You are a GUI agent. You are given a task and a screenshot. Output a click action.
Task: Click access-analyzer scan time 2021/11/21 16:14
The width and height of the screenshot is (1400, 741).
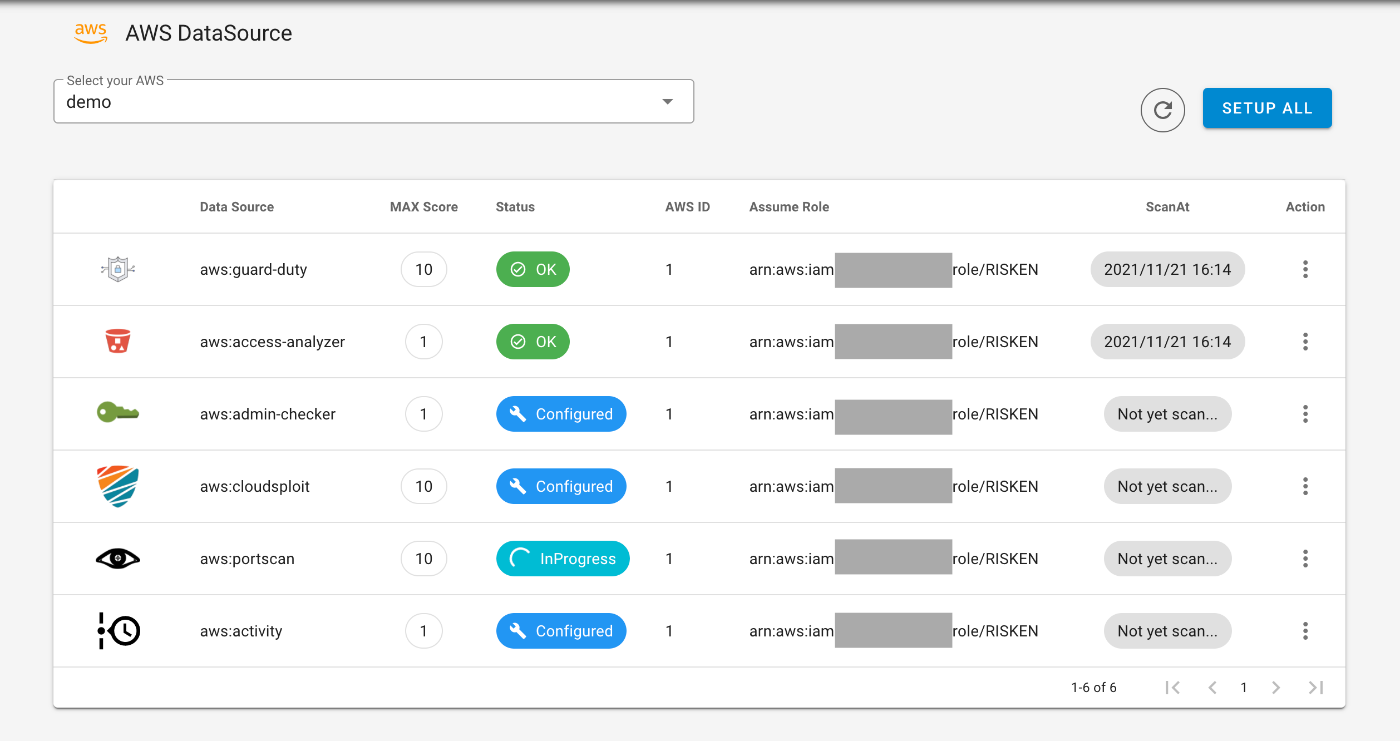point(1168,342)
